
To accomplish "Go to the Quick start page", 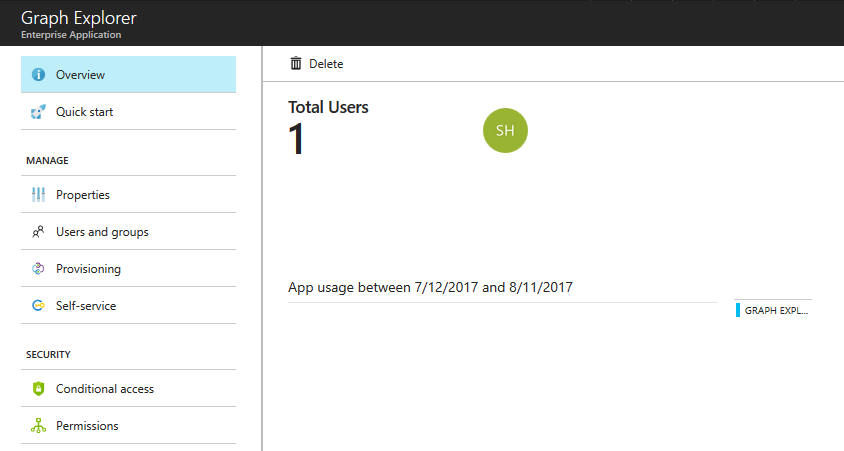I will pyautogui.click(x=128, y=111).
